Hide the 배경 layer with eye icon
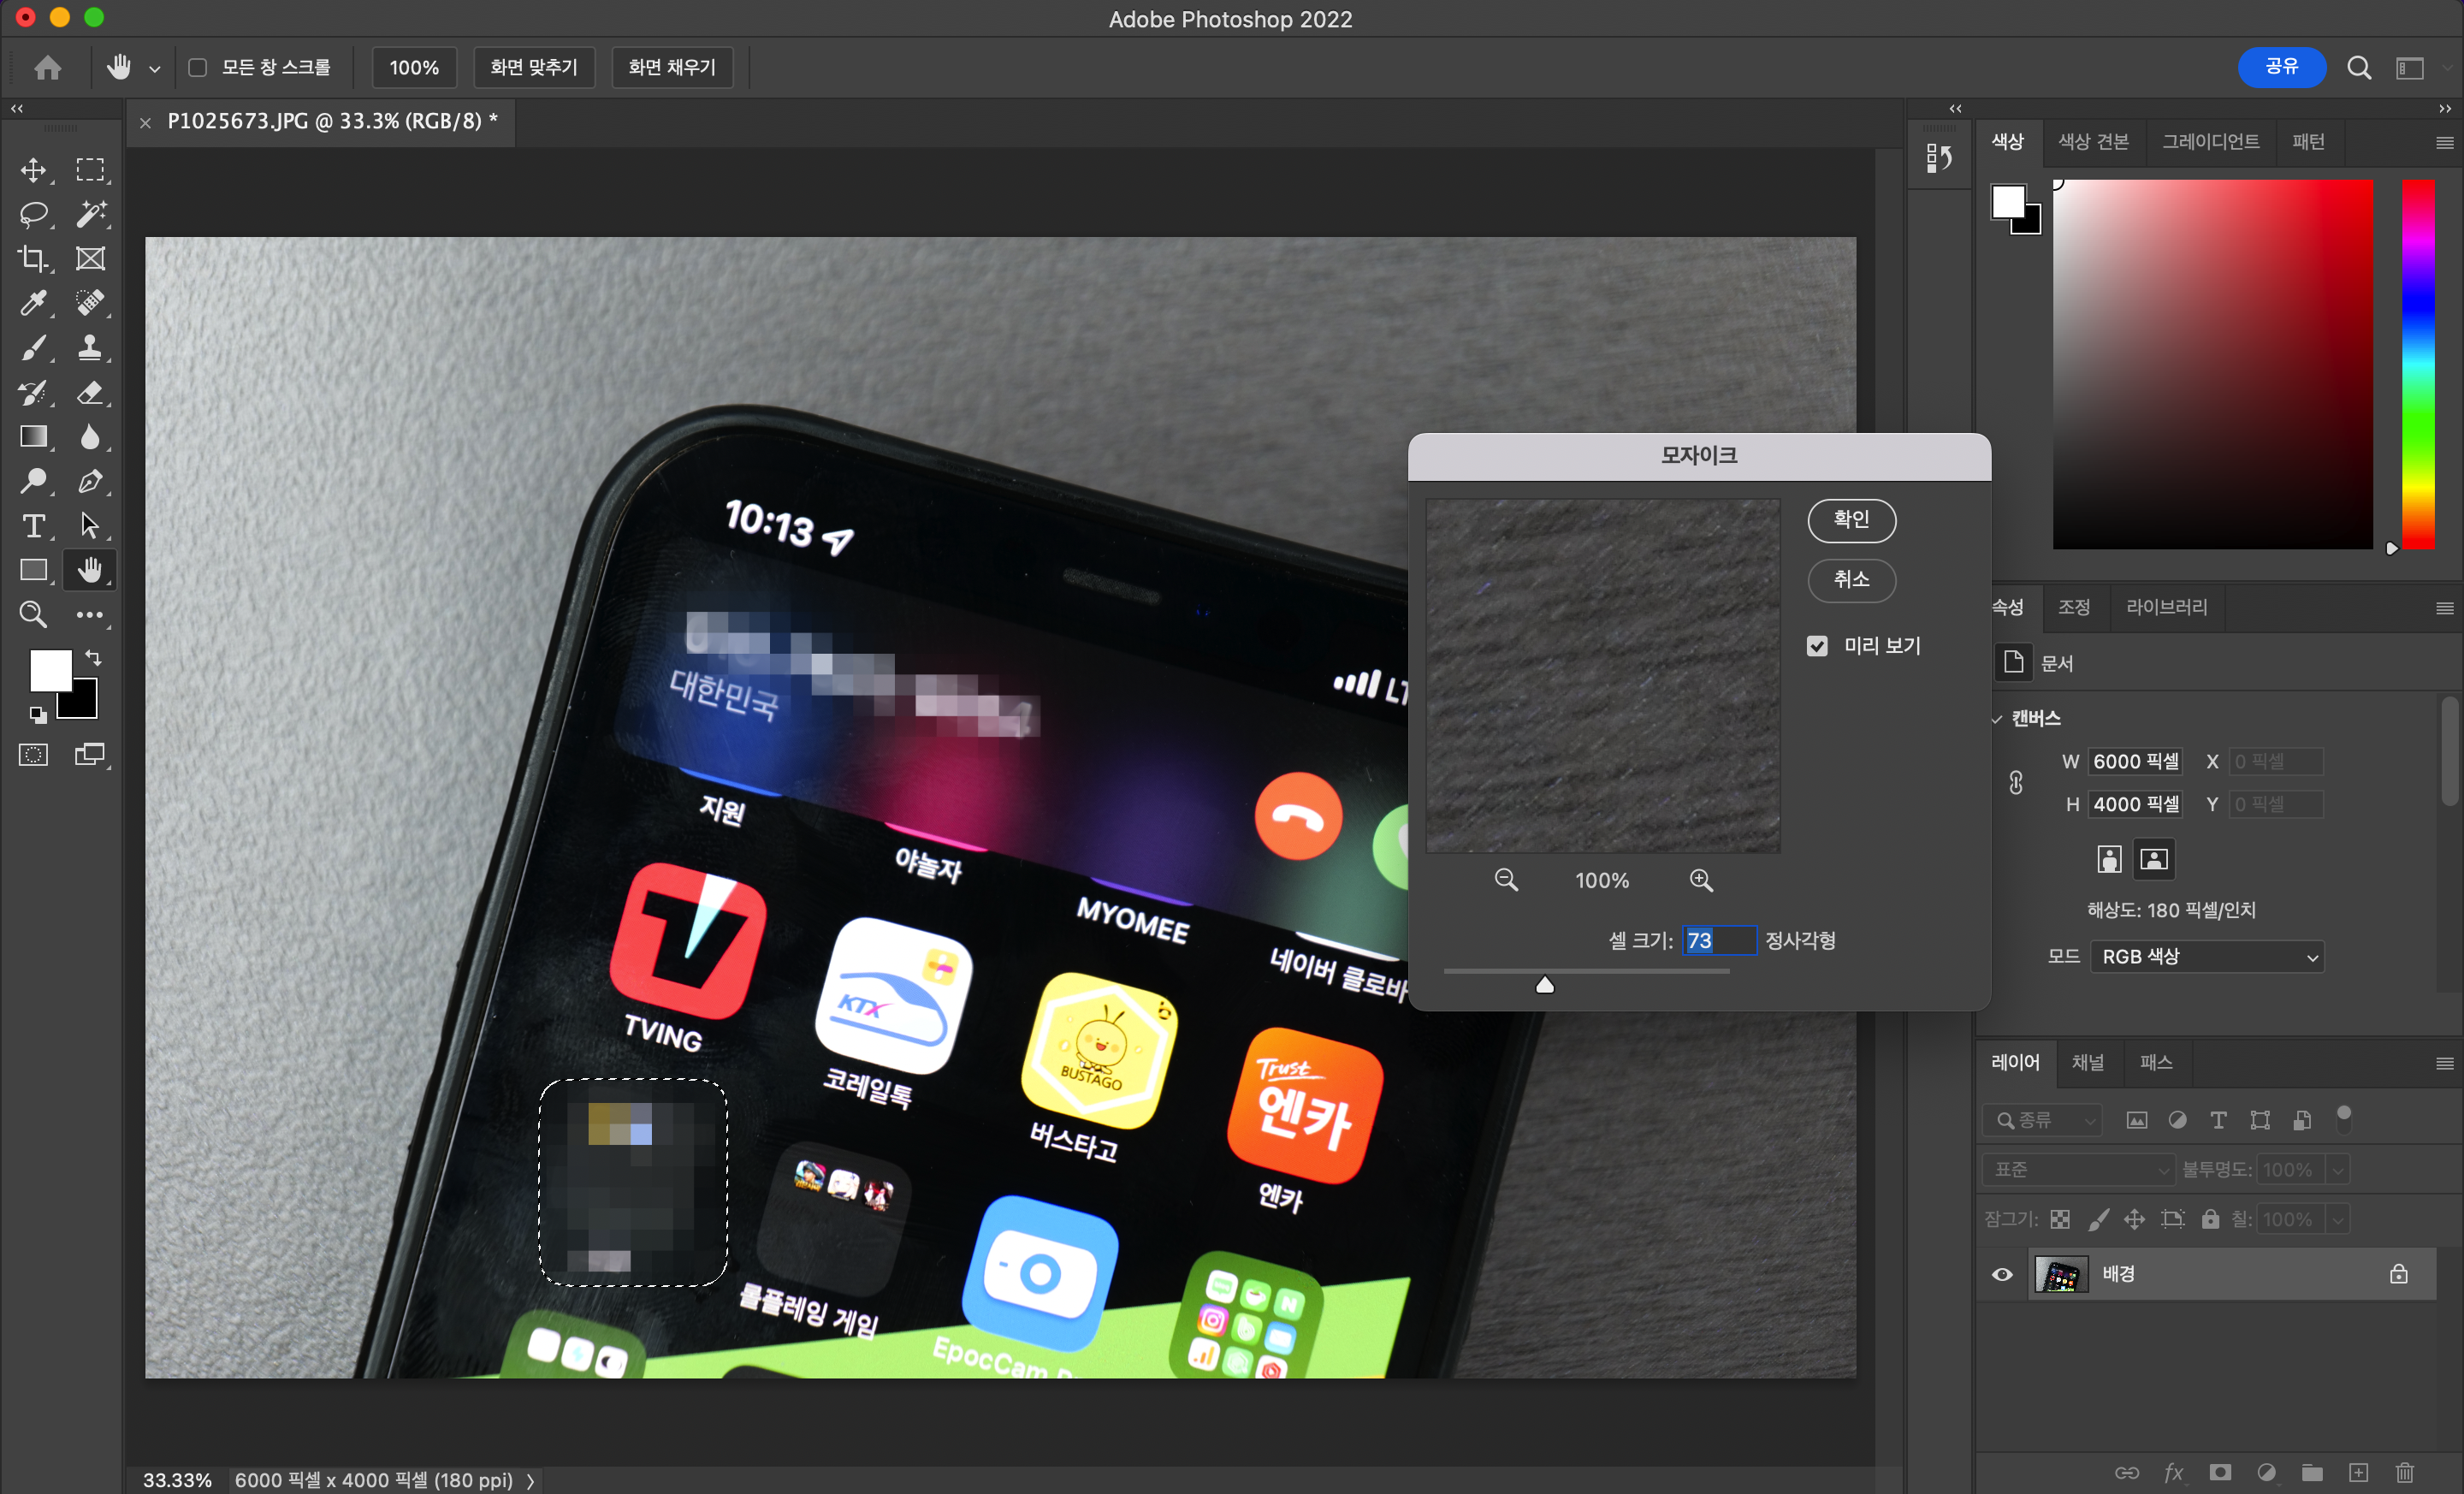2464x1494 pixels. (x=2002, y=1274)
